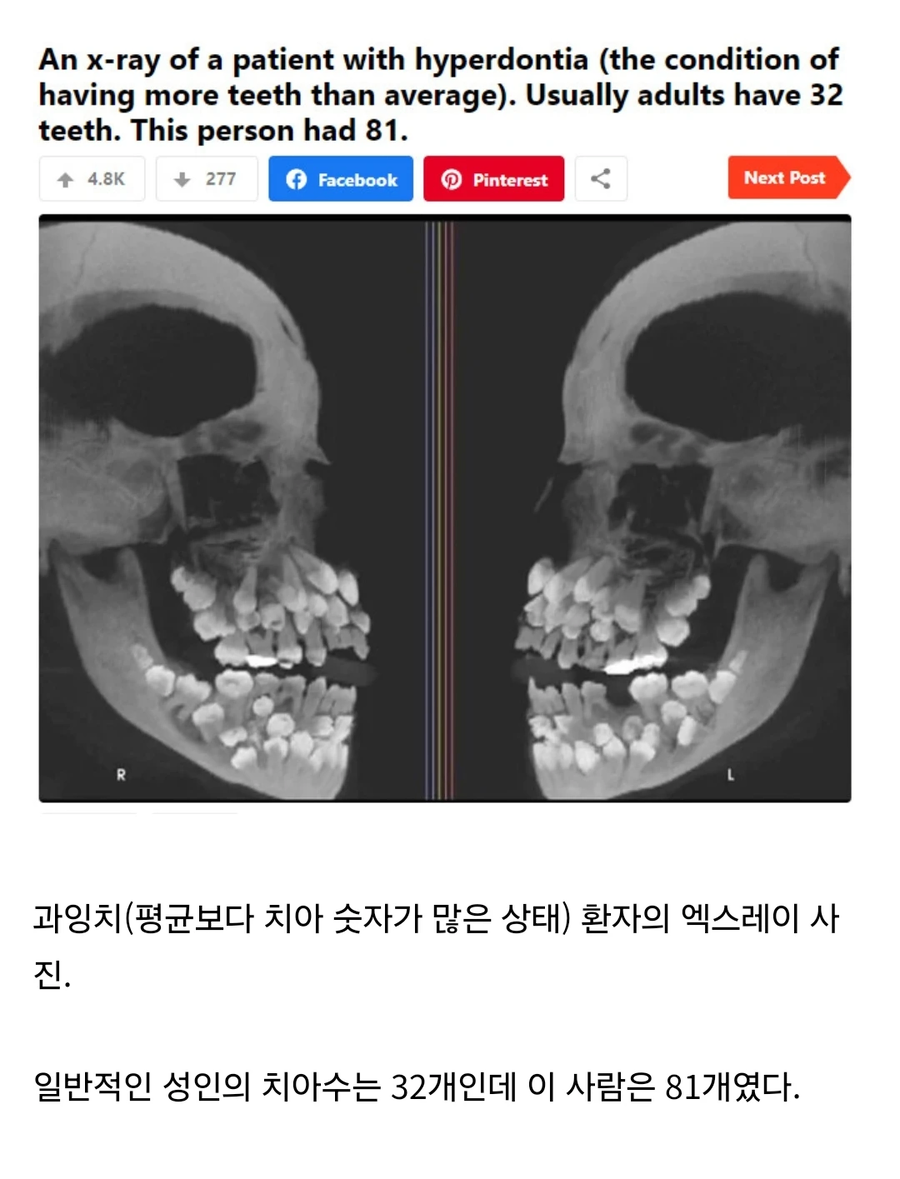Open the share options icon
Image resolution: width=900 pixels, height=1179 pixels.
pyautogui.click(x=601, y=179)
